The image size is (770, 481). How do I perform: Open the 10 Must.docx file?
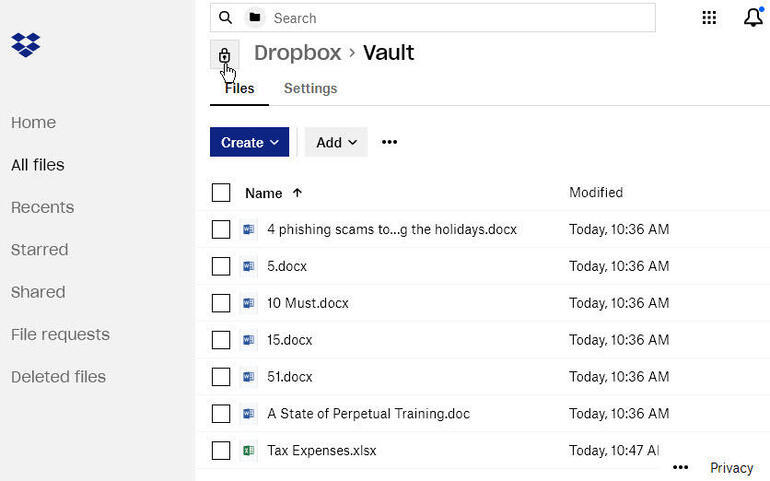coord(308,303)
